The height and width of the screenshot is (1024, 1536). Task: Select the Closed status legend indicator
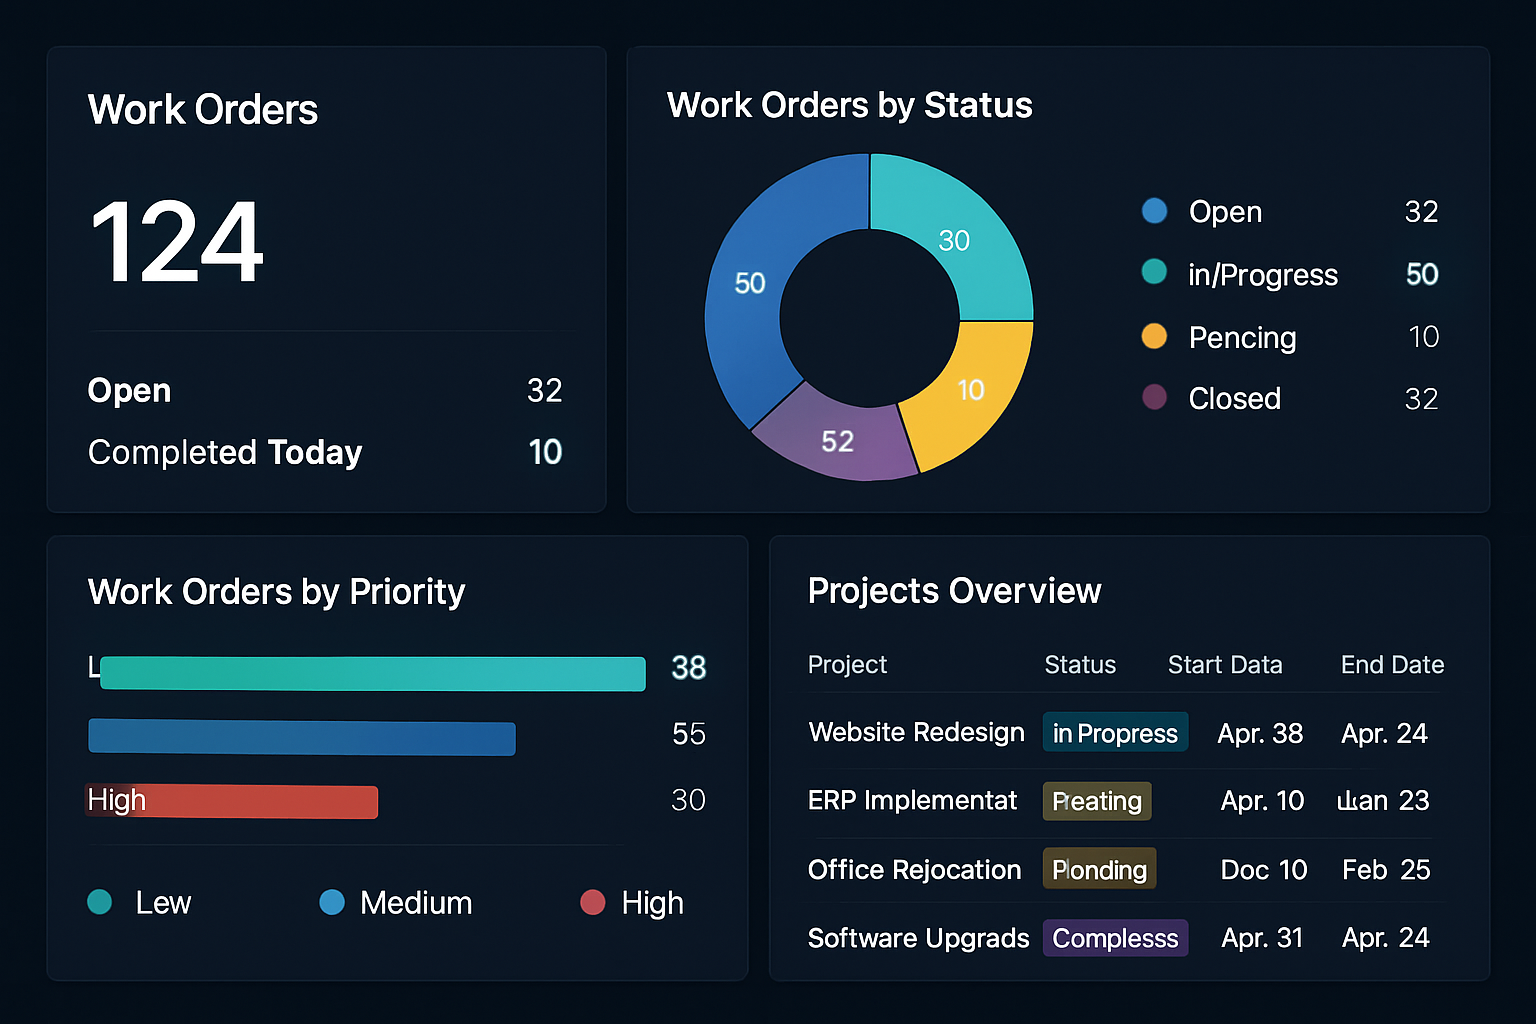click(x=1154, y=398)
